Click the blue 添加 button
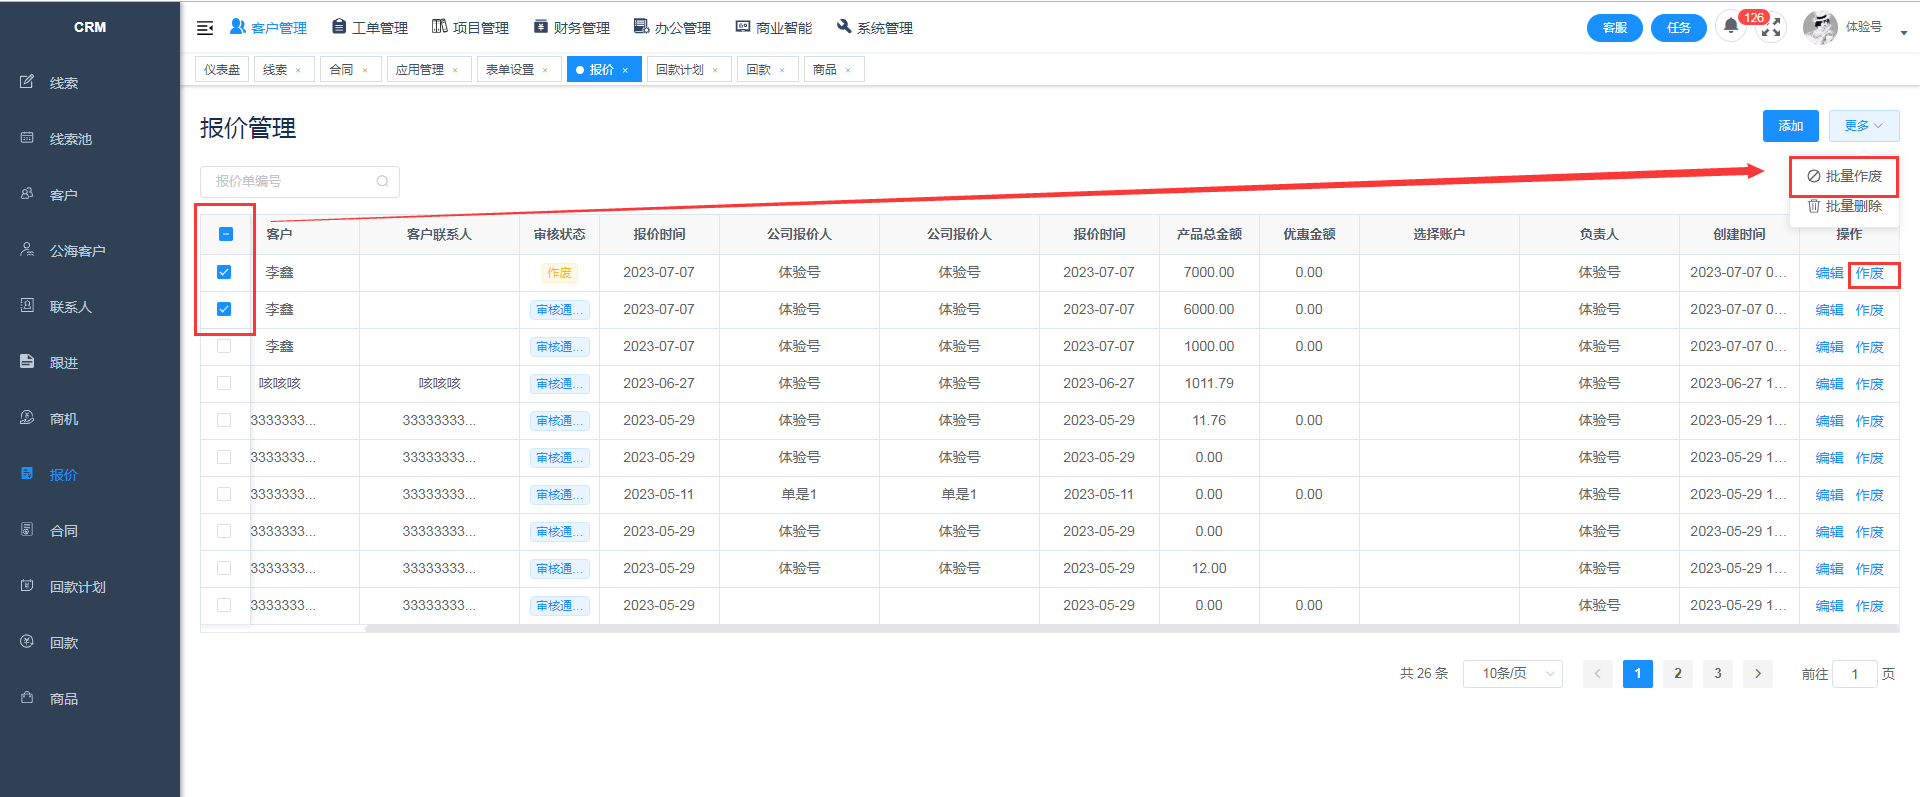This screenshot has height=797, width=1920. [1790, 126]
